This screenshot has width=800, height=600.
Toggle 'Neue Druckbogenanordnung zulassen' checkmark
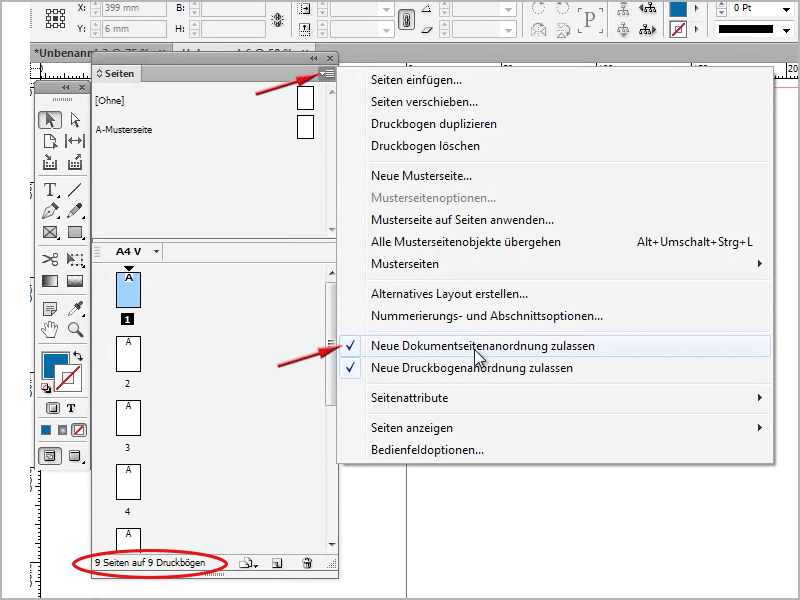pos(350,368)
